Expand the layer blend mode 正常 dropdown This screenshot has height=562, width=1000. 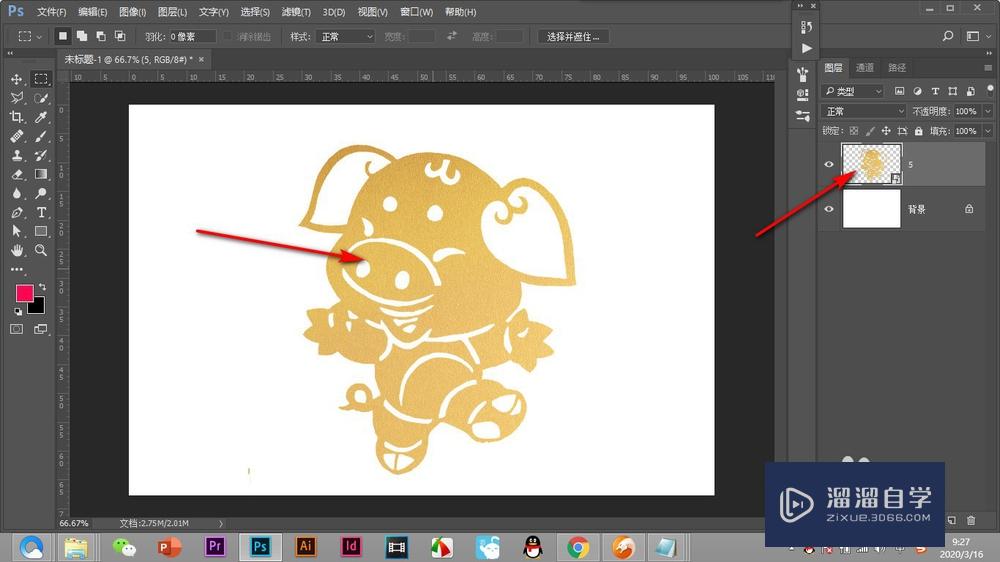coord(864,111)
